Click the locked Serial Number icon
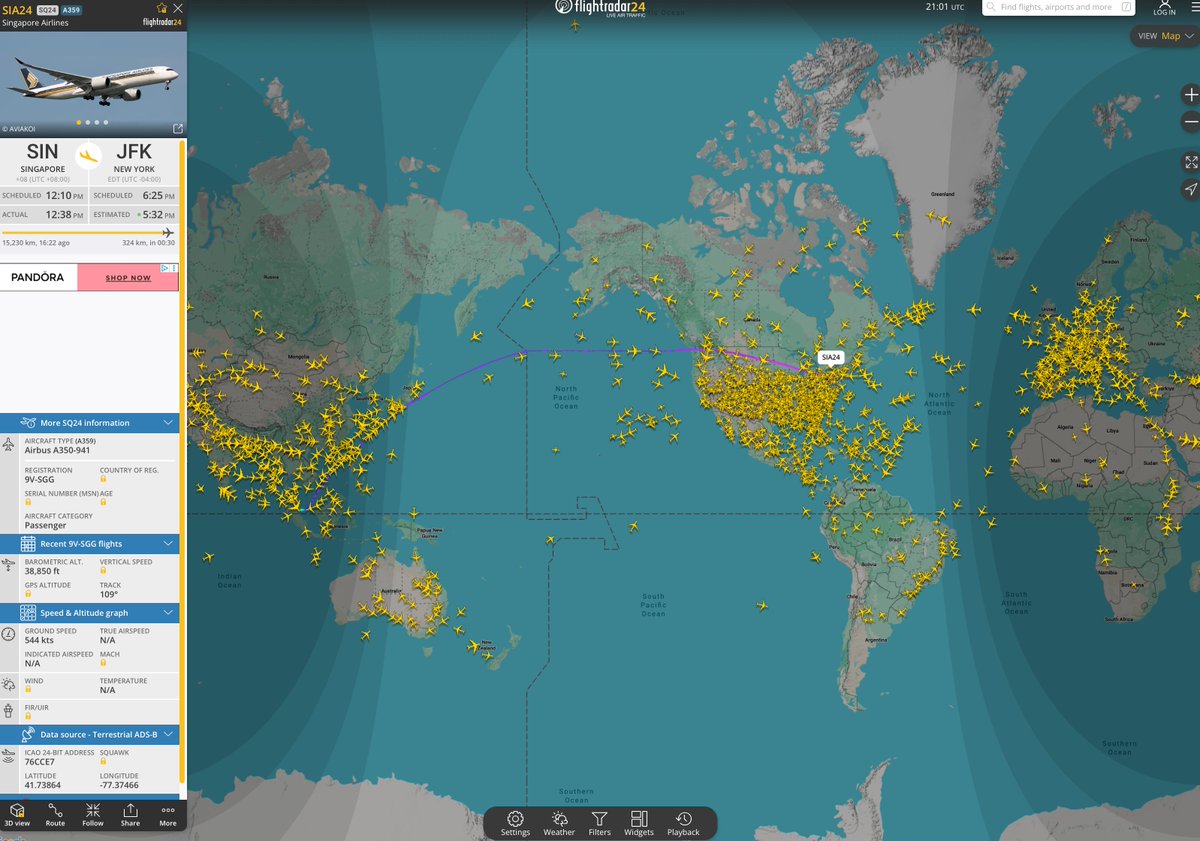Screen dimensions: 1200x841 pyautogui.click(x=28, y=502)
